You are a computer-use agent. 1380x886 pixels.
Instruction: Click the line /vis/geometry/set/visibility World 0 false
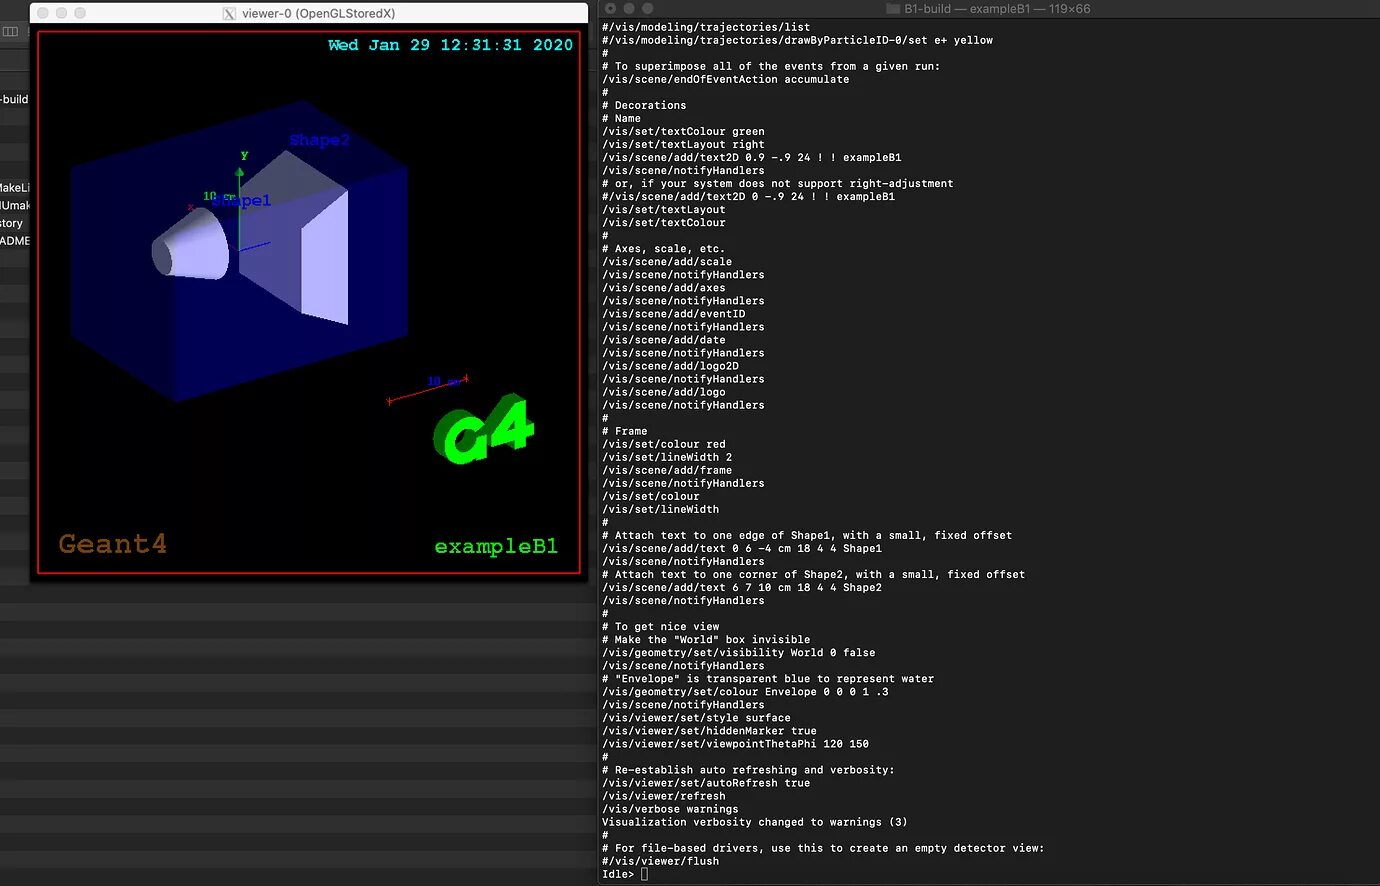[738, 652]
